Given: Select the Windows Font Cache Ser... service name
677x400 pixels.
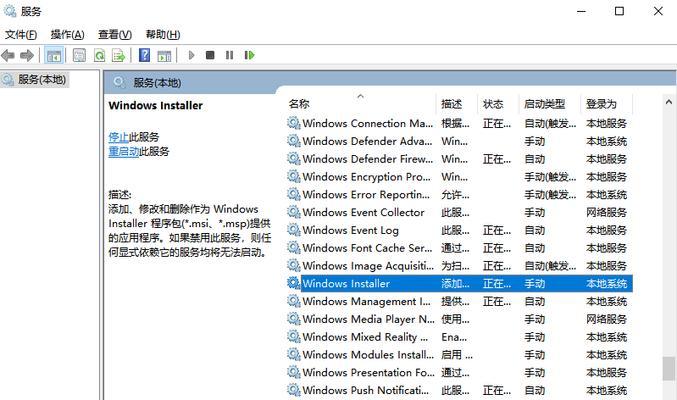Looking at the screenshot, I should [367, 248].
